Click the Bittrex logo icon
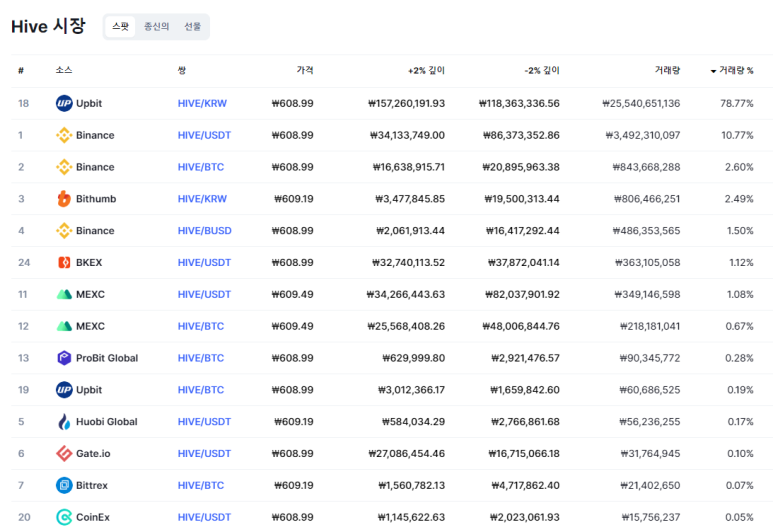 tap(64, 485)
